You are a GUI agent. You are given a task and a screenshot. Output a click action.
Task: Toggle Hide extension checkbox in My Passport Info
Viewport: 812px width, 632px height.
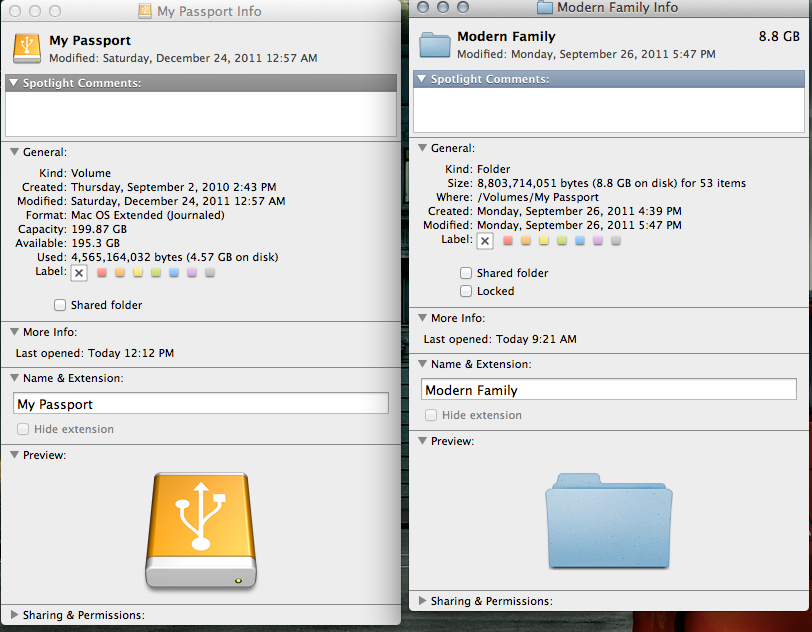[x=23, y=429]
